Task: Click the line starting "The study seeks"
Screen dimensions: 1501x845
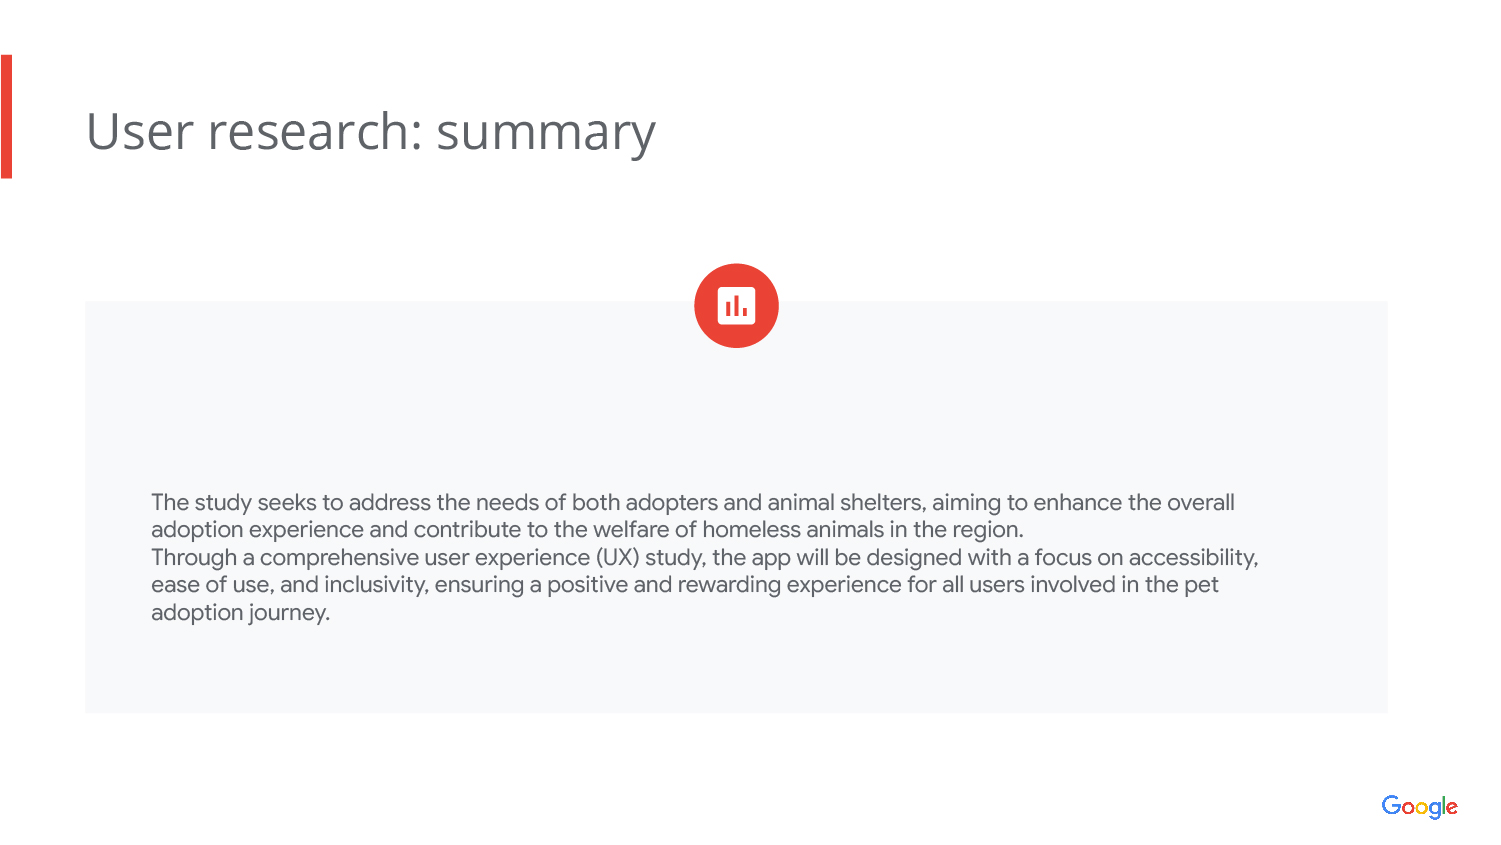Action: tap(692, 502)
